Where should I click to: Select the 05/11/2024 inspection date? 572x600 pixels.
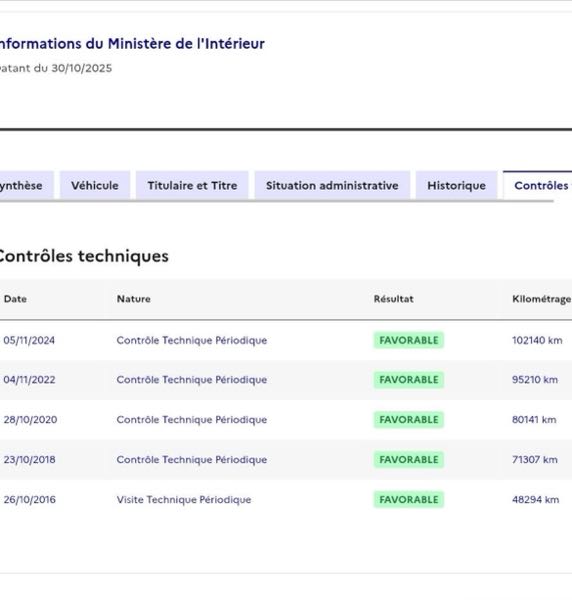(x=29, y=340)
